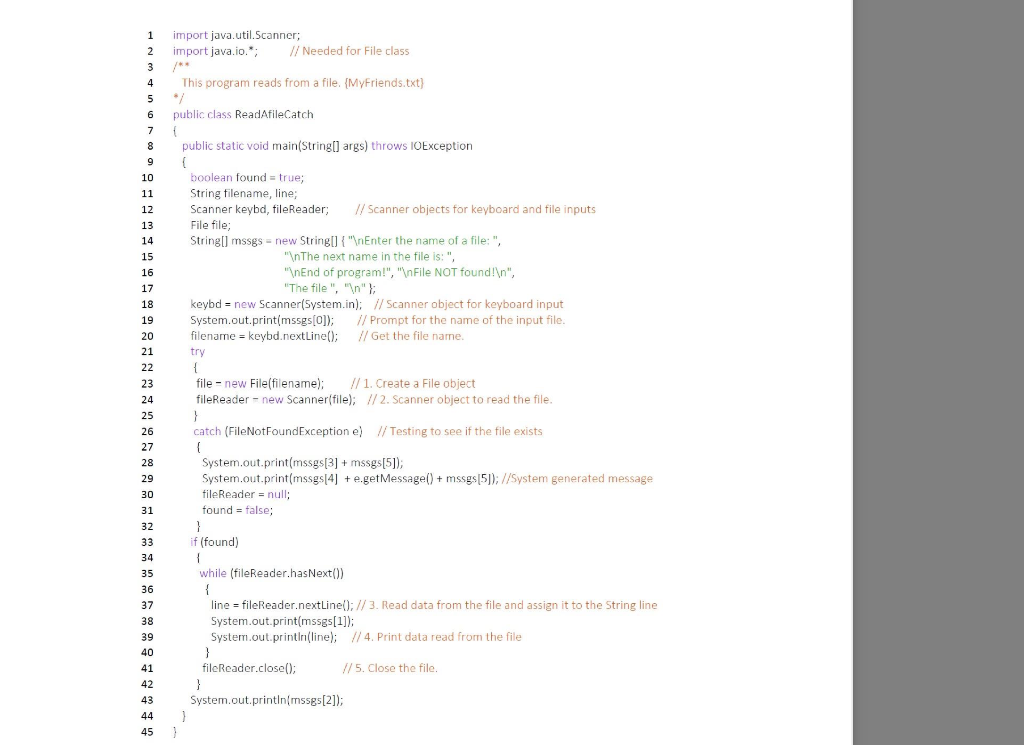The width and height of the screenshot is (1024, 745).
Task: Click the gray scrollbar area on the right
Action: click(x=936, y=370)
